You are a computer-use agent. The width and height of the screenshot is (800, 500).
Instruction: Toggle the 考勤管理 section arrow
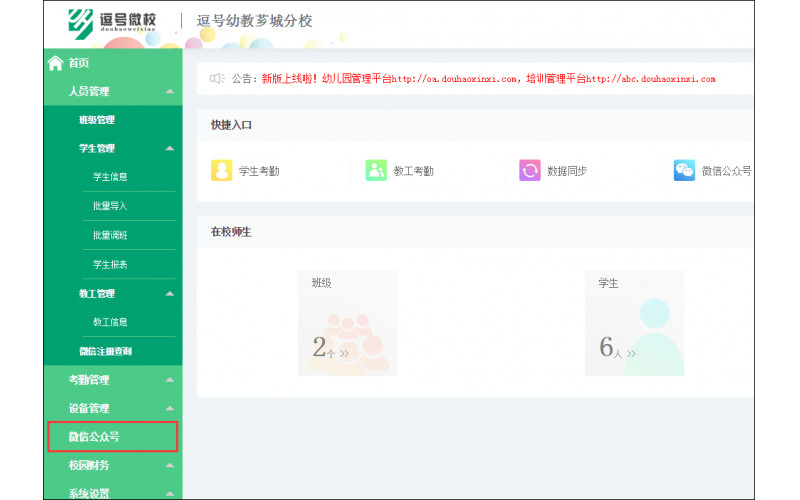[x=170, y=380]
